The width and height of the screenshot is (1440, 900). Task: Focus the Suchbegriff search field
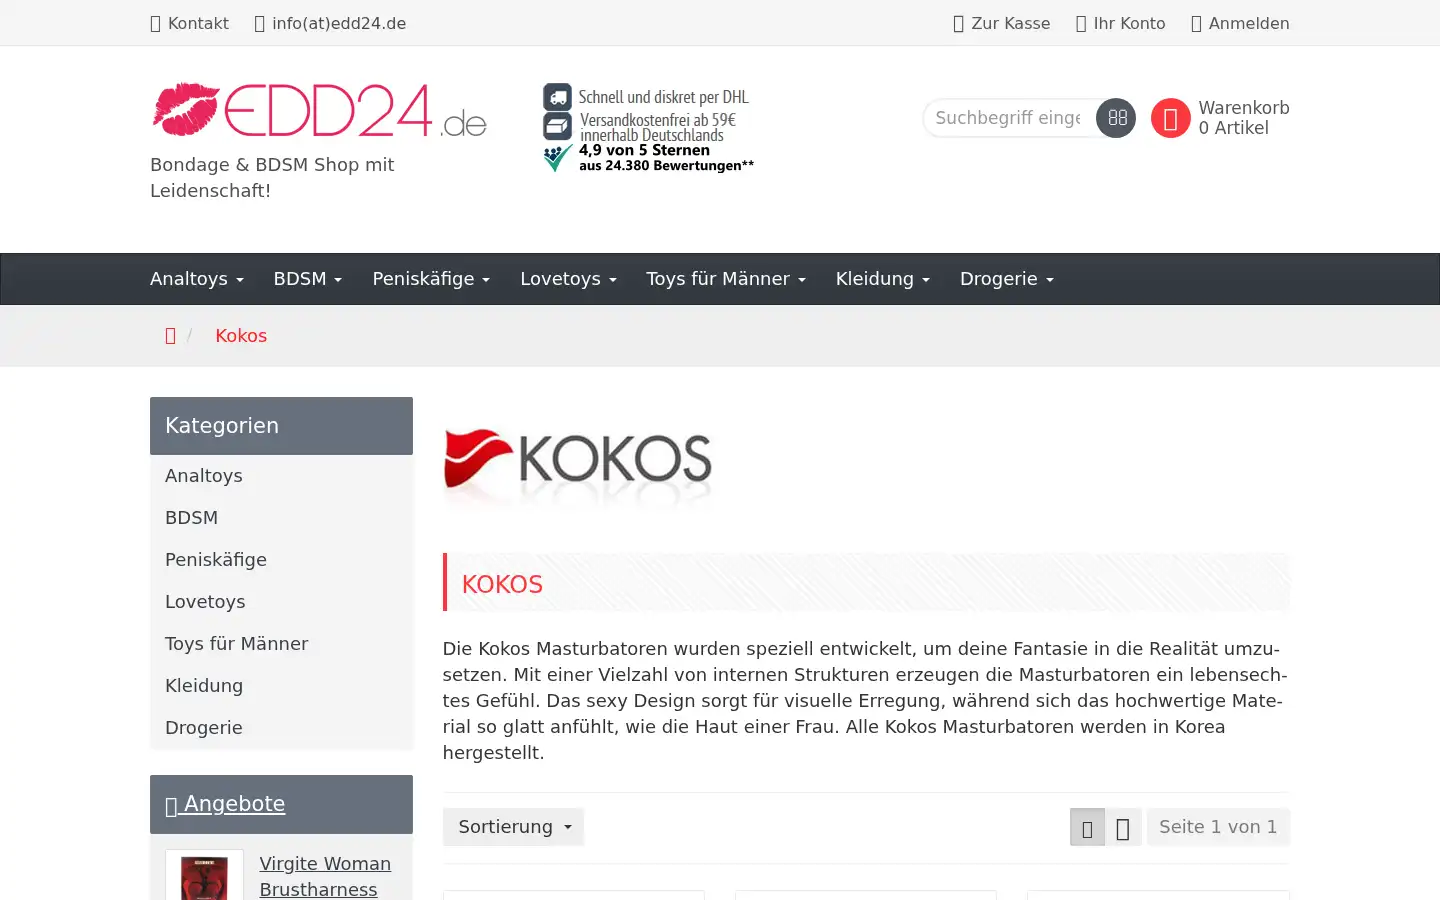coord(1009,118)
